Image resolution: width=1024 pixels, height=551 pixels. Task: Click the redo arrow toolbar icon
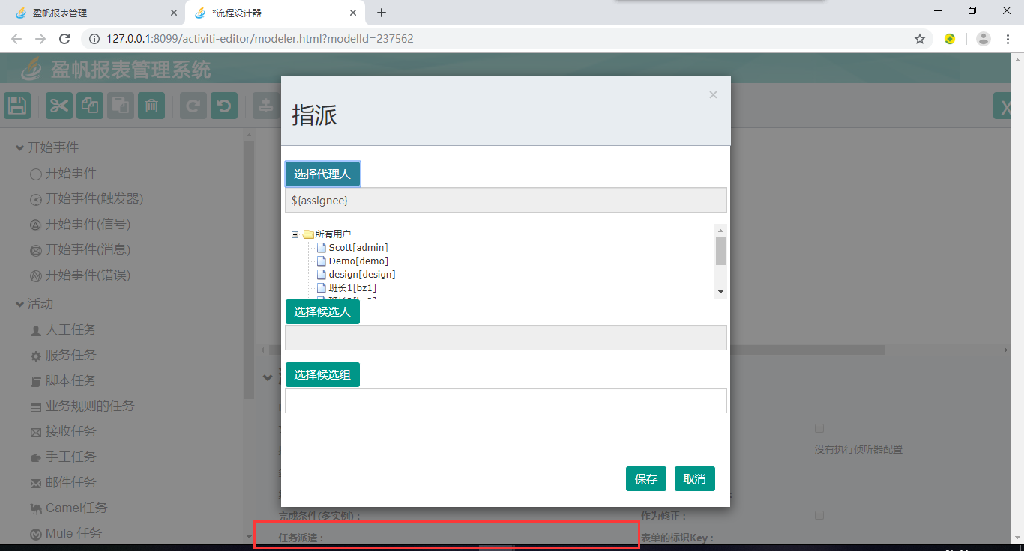(x=193, y=106)
